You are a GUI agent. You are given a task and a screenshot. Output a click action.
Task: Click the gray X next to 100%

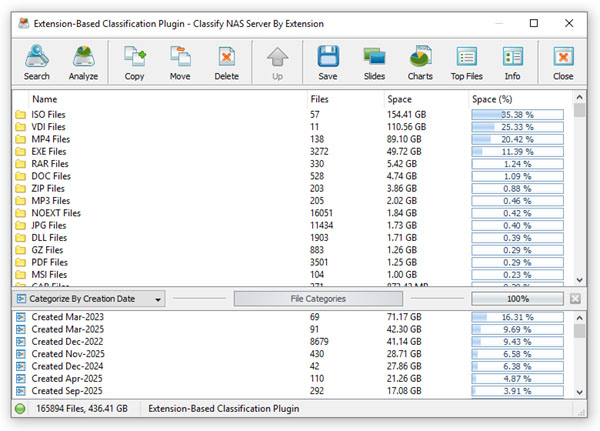tap(575, 299)
